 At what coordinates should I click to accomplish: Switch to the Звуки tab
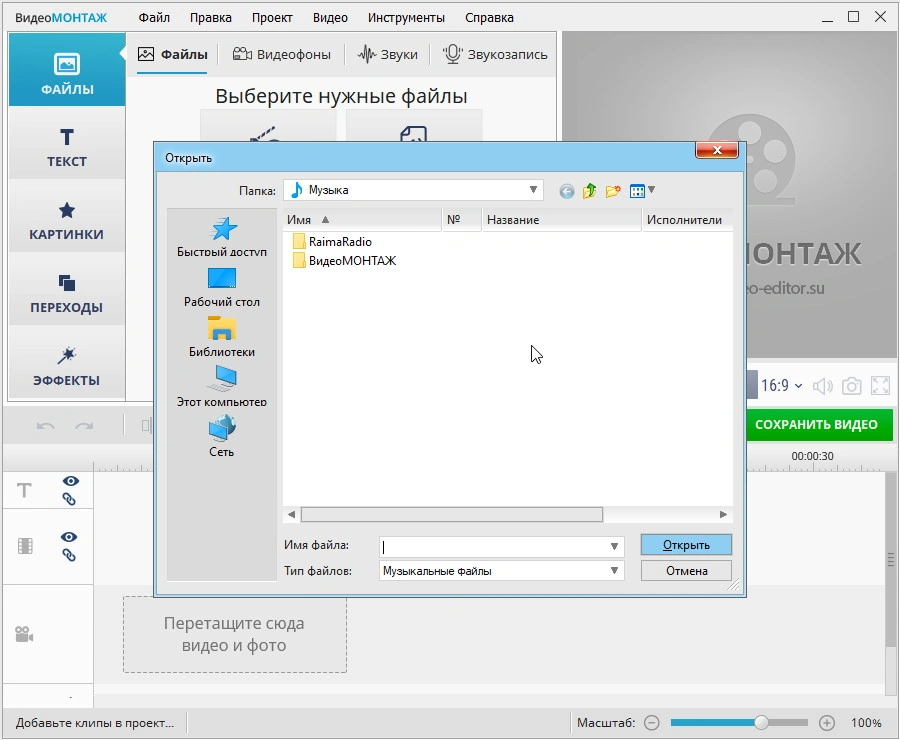click(x=387, y=55)
